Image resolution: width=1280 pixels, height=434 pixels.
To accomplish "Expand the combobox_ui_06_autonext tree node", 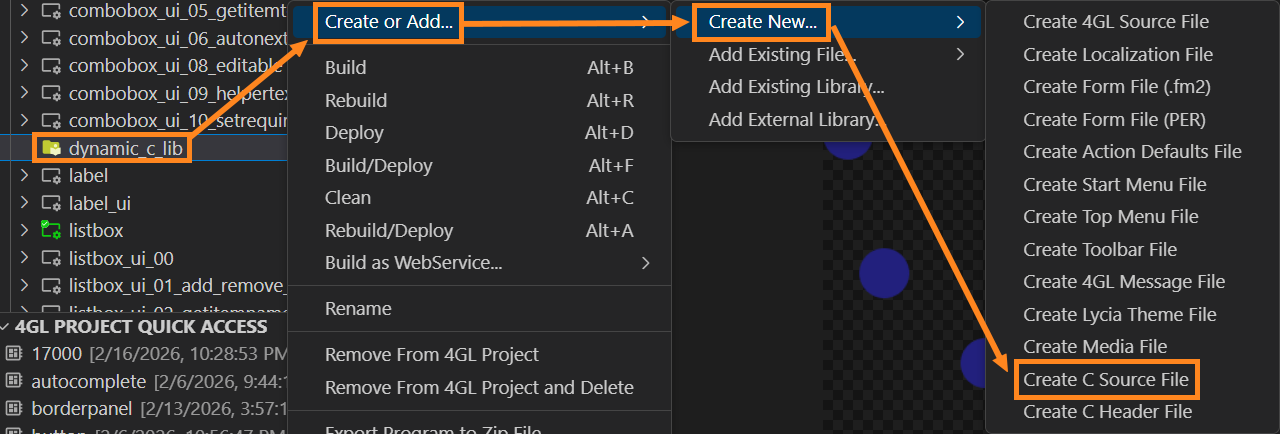I will coord(24,40).
